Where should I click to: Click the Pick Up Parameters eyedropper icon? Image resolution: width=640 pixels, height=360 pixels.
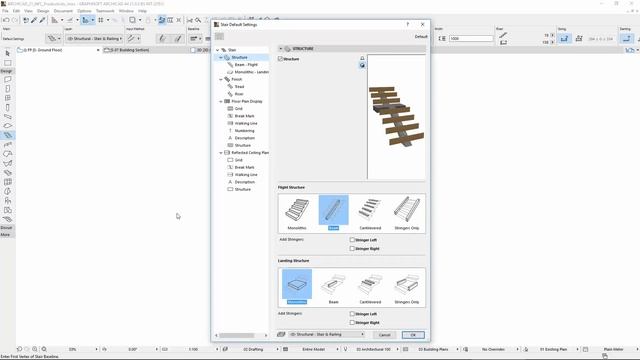coord(34,20)
